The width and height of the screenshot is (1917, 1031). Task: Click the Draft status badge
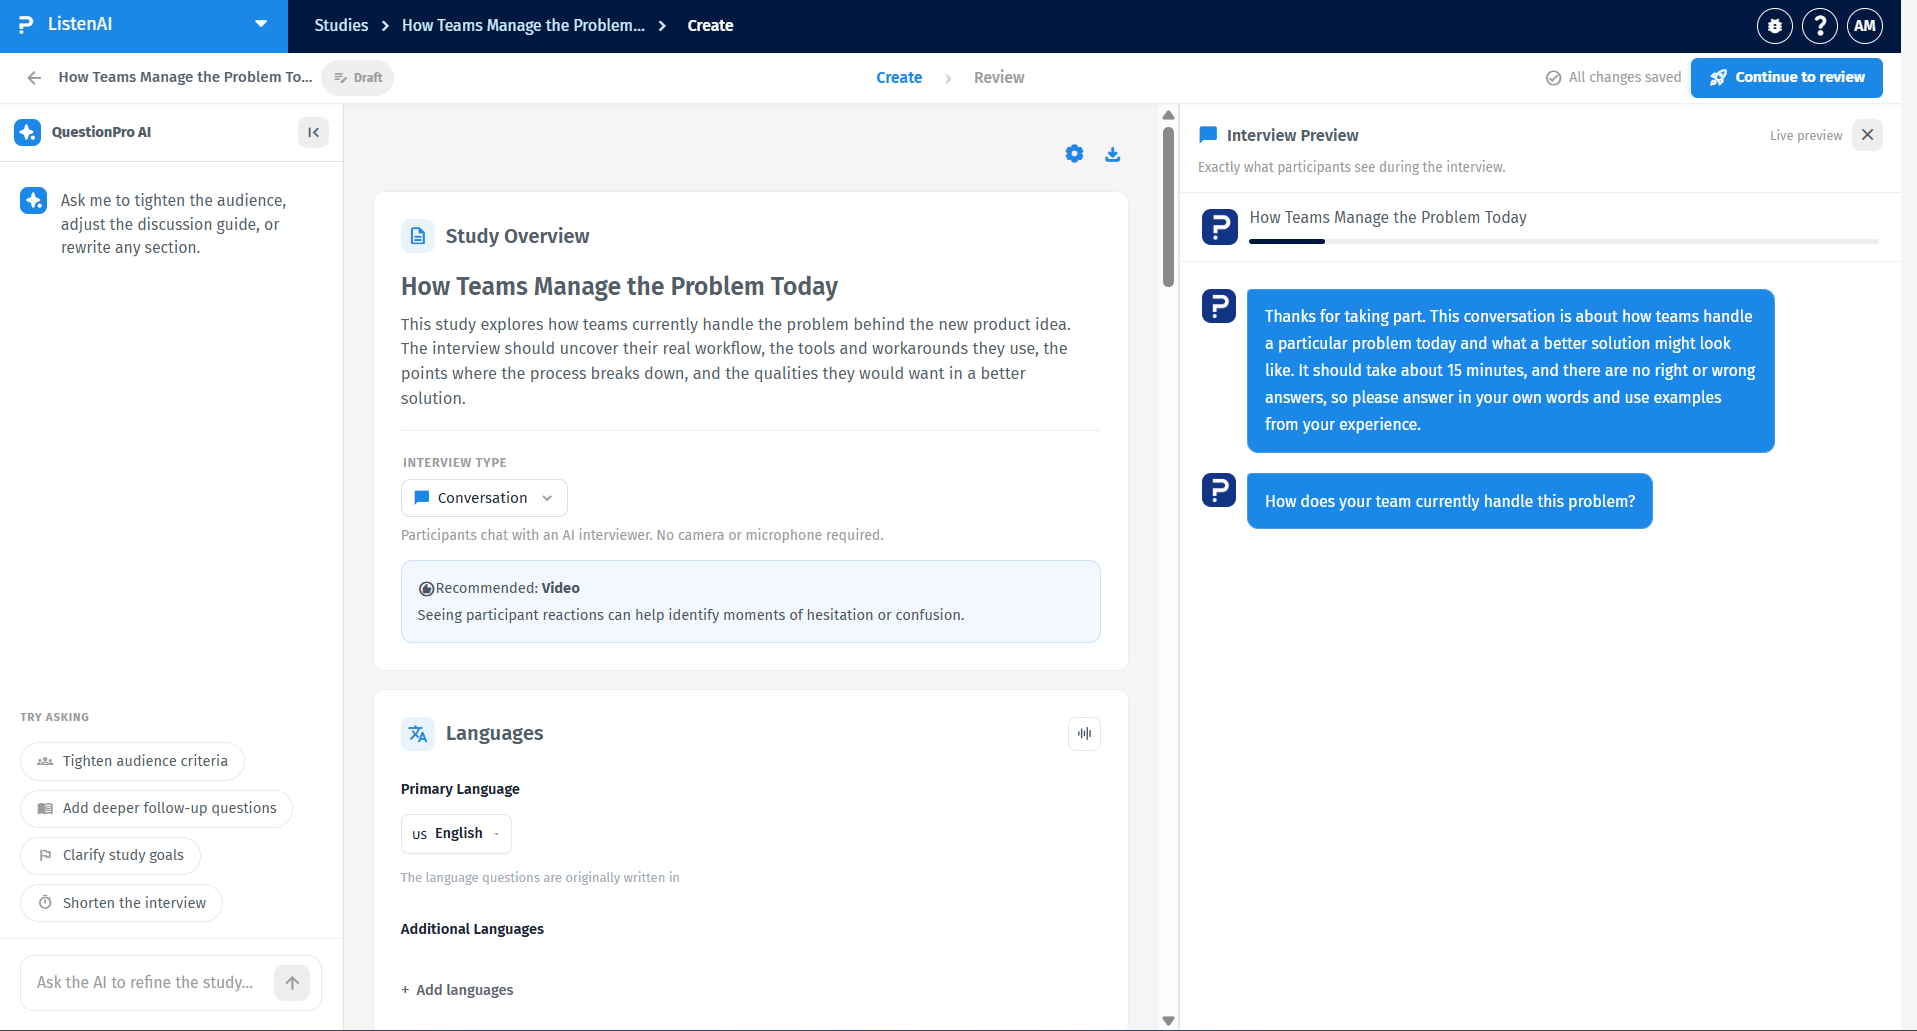358,78
